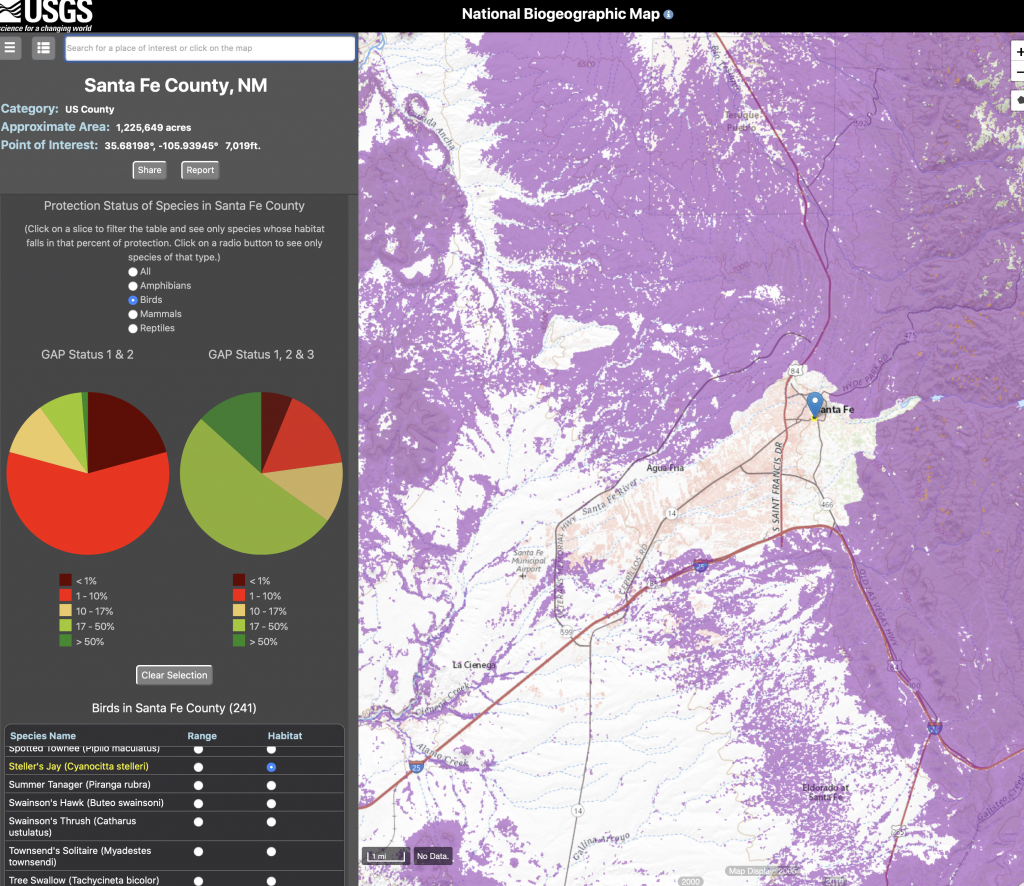Click the list view icon beside search
The width and height of the screenshot is (1024, 886).
coord(43,48)
